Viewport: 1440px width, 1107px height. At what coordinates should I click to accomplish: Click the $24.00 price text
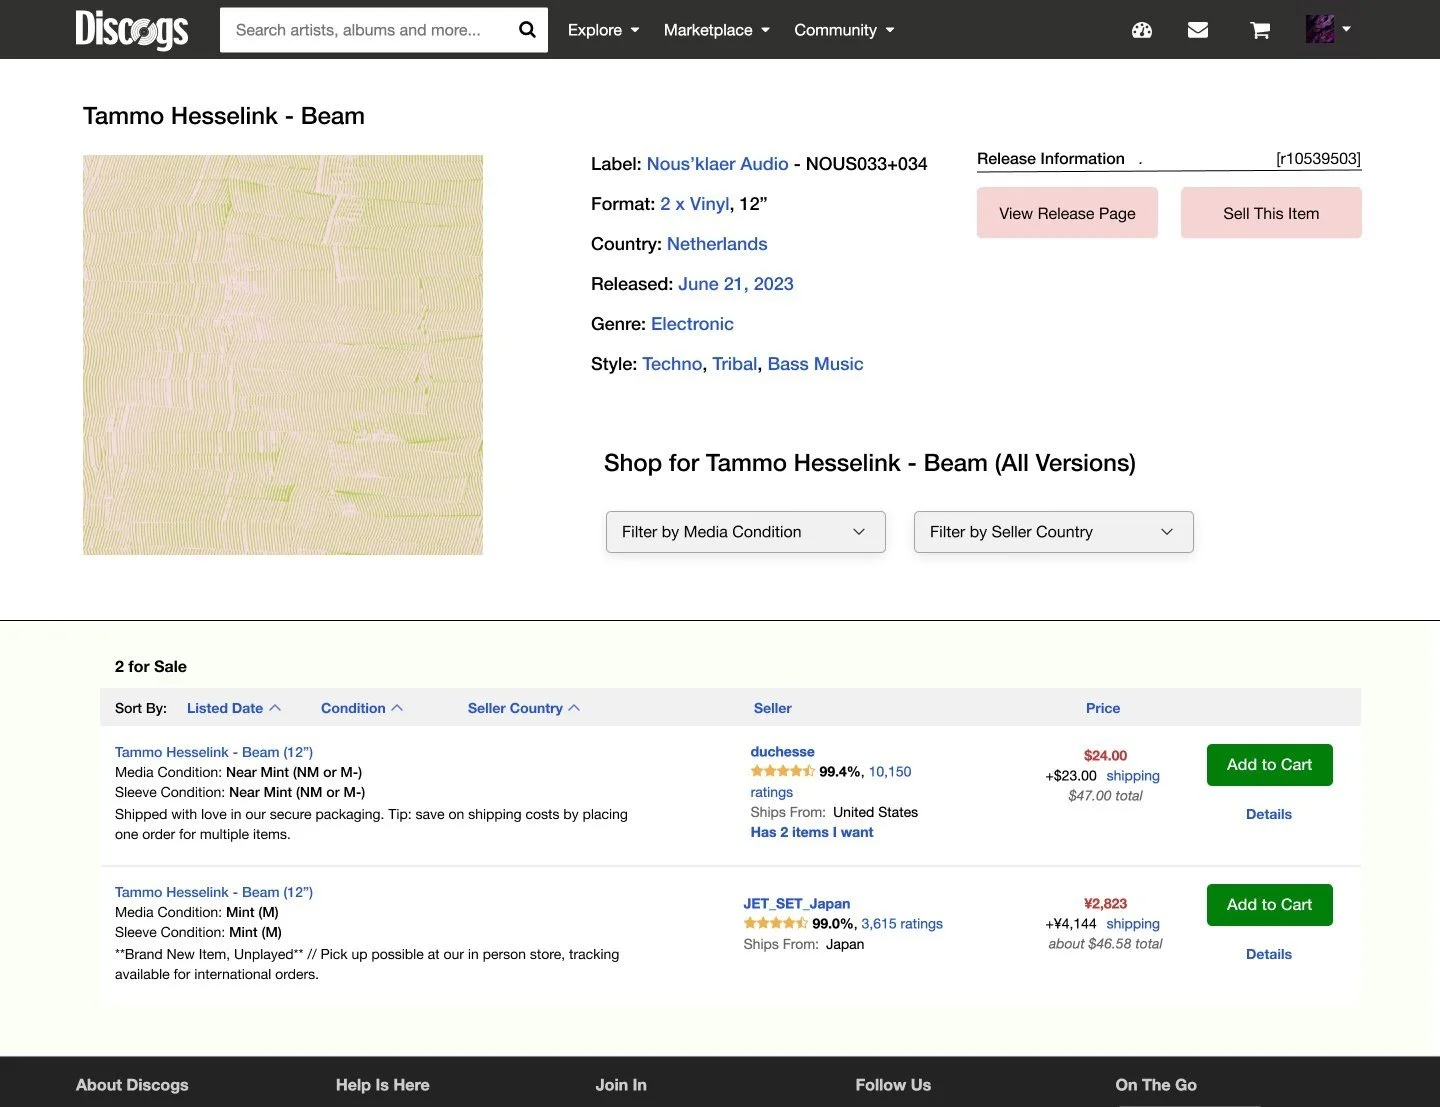(x=1105, y=756)
